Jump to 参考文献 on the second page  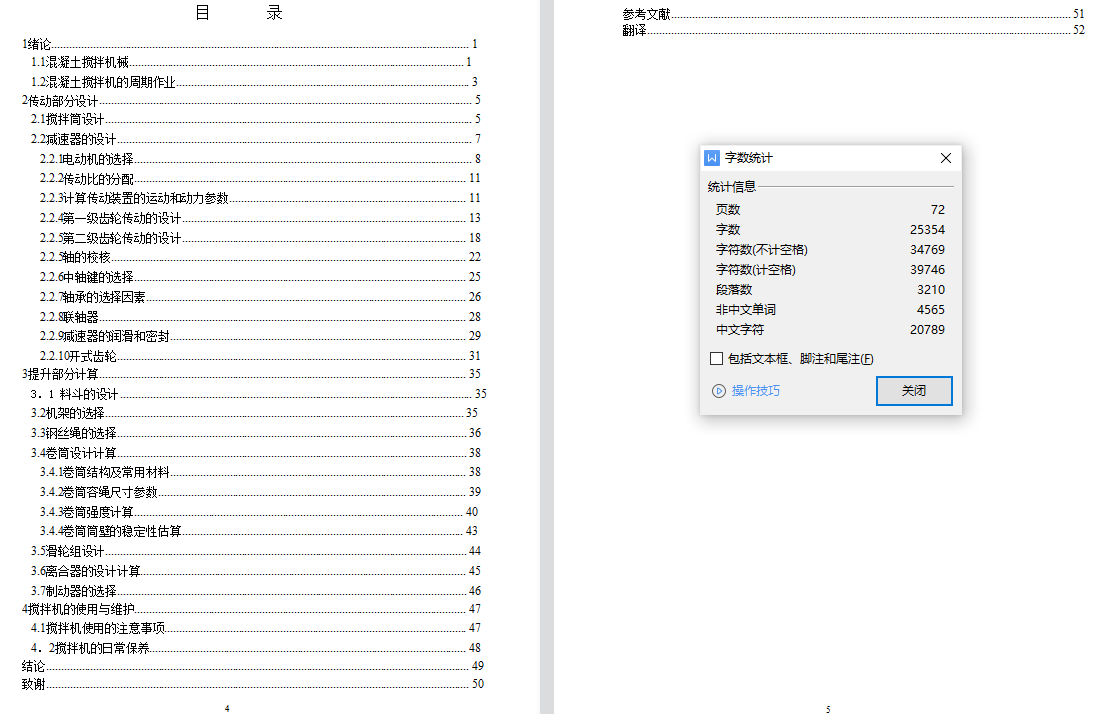646,14
